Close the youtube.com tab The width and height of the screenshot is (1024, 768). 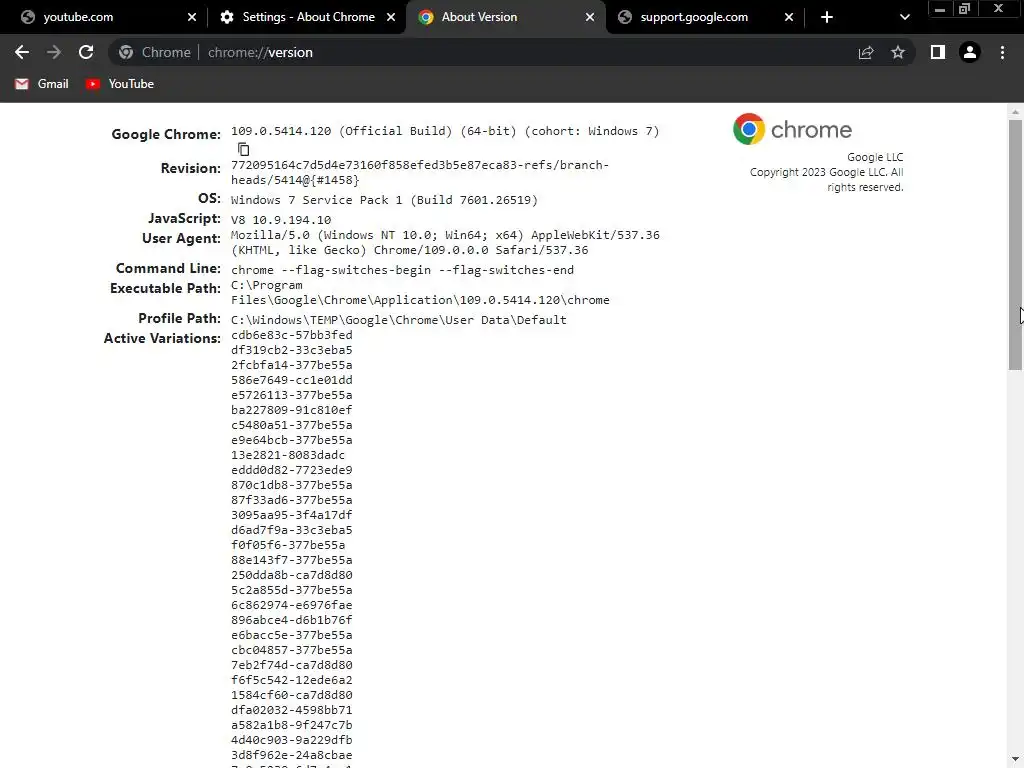191,17
